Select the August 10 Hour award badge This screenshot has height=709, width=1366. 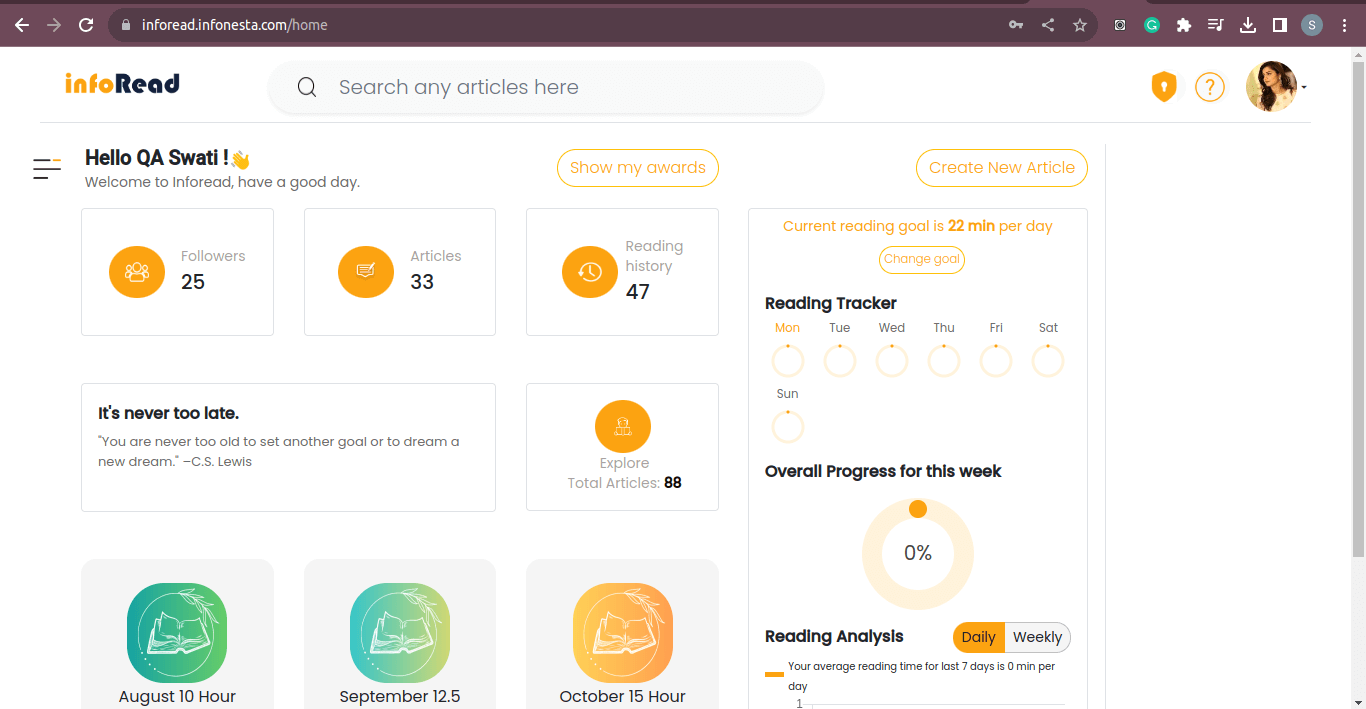point(177,633)
